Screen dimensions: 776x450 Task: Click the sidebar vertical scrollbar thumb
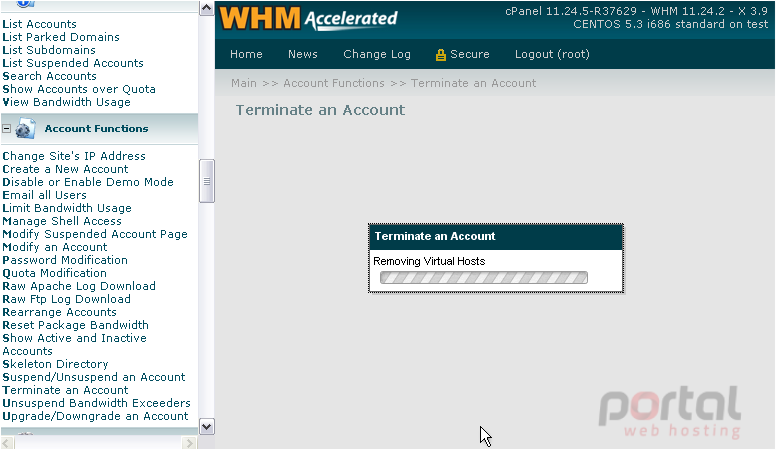point(206,181)
